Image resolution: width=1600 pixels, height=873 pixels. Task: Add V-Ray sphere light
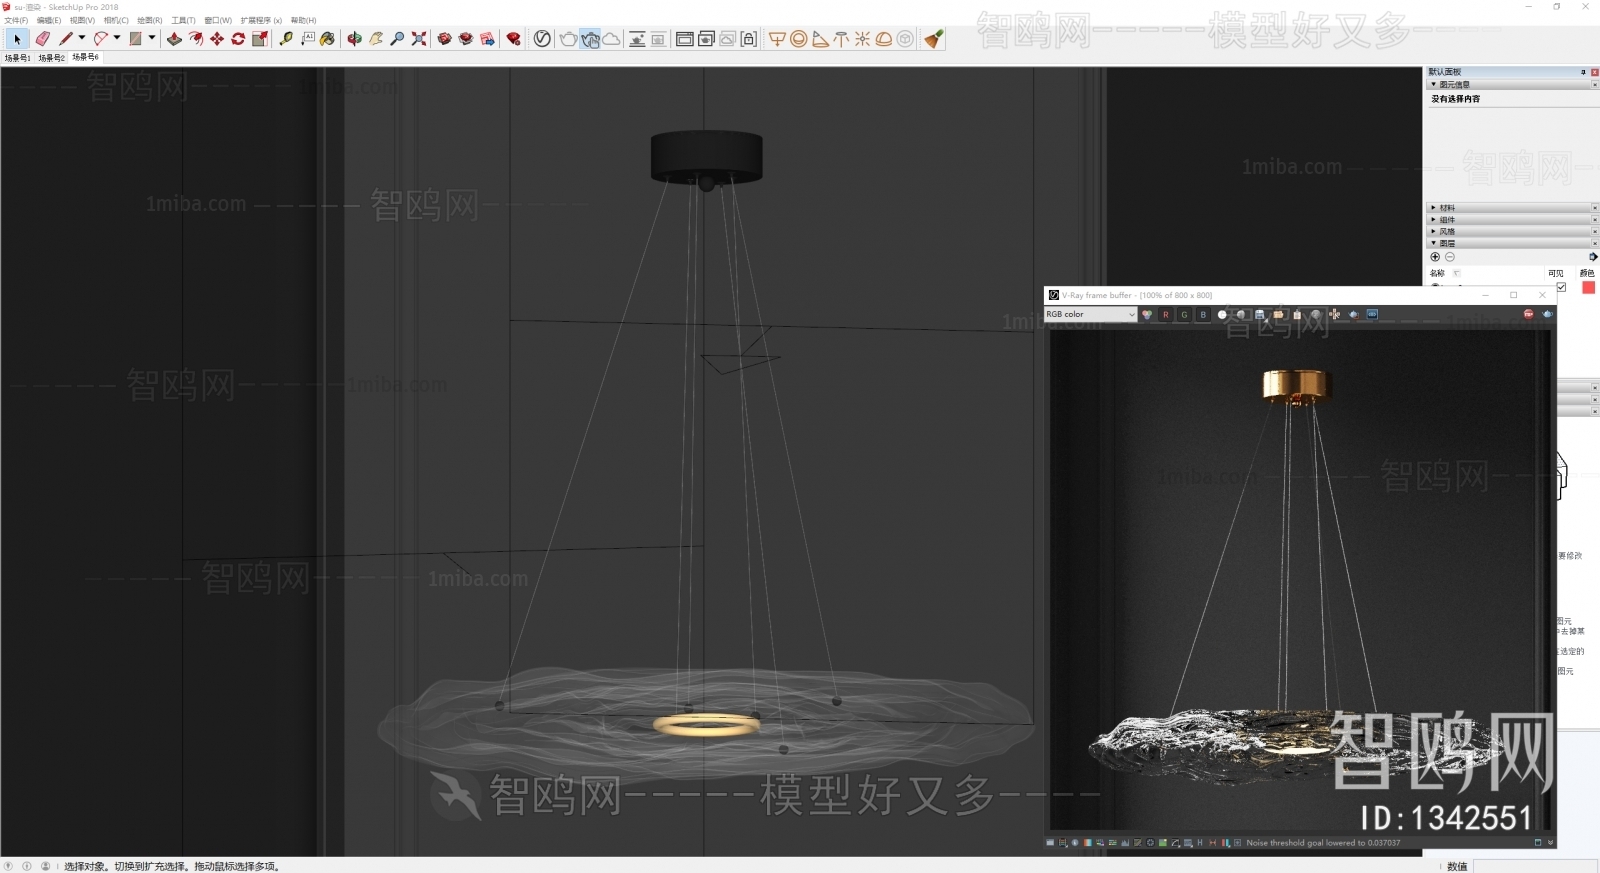pos(798,39)
